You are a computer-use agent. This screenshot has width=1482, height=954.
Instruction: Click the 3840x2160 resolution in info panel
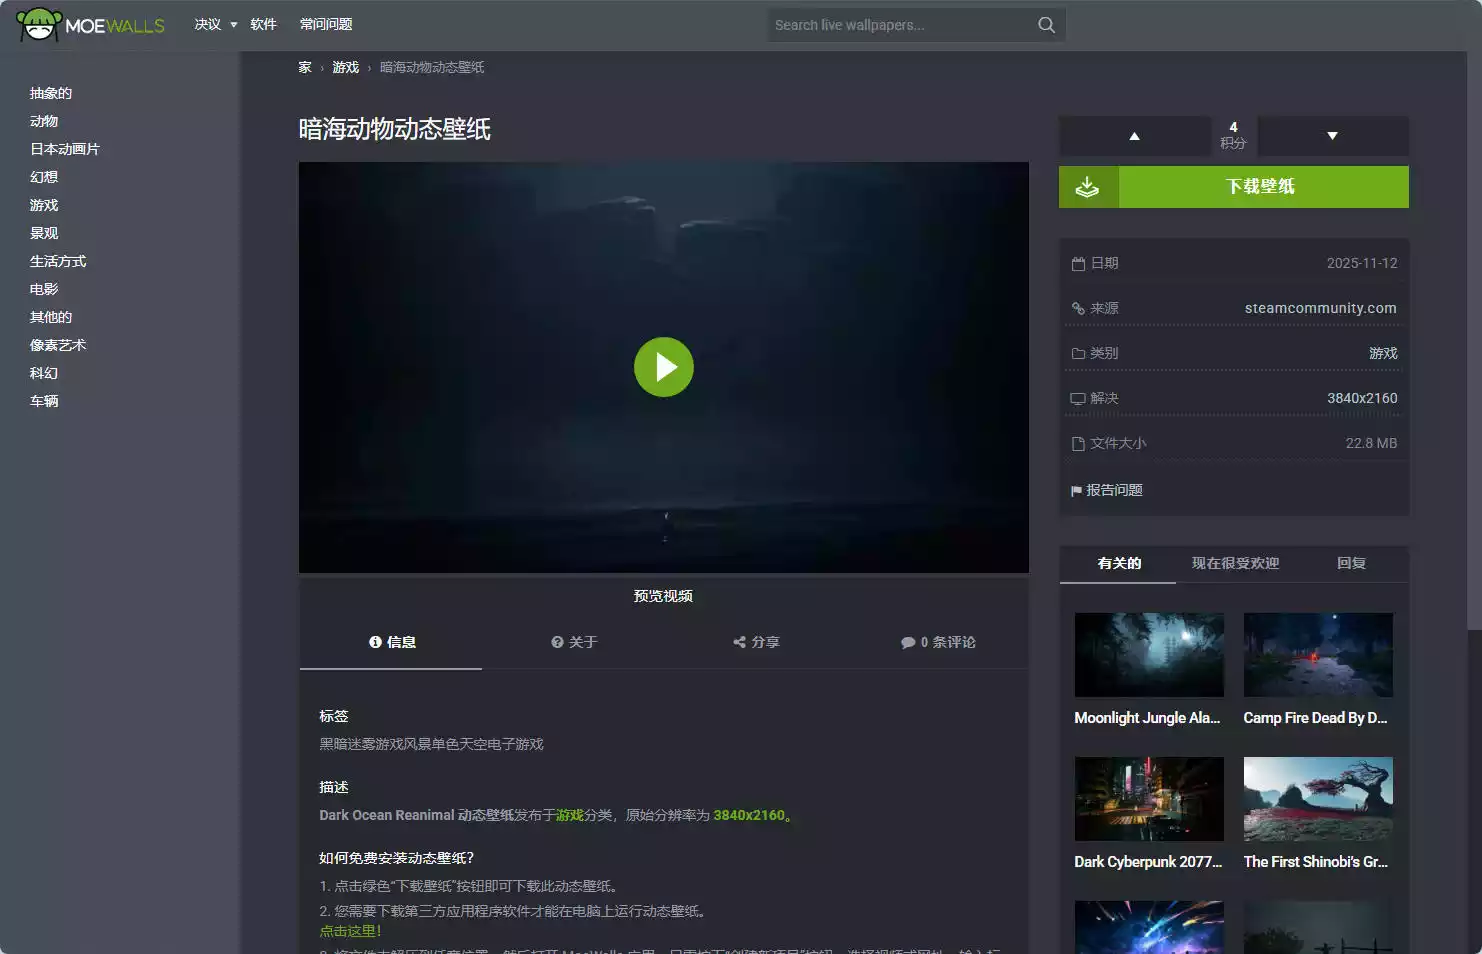pos(1362,398)
